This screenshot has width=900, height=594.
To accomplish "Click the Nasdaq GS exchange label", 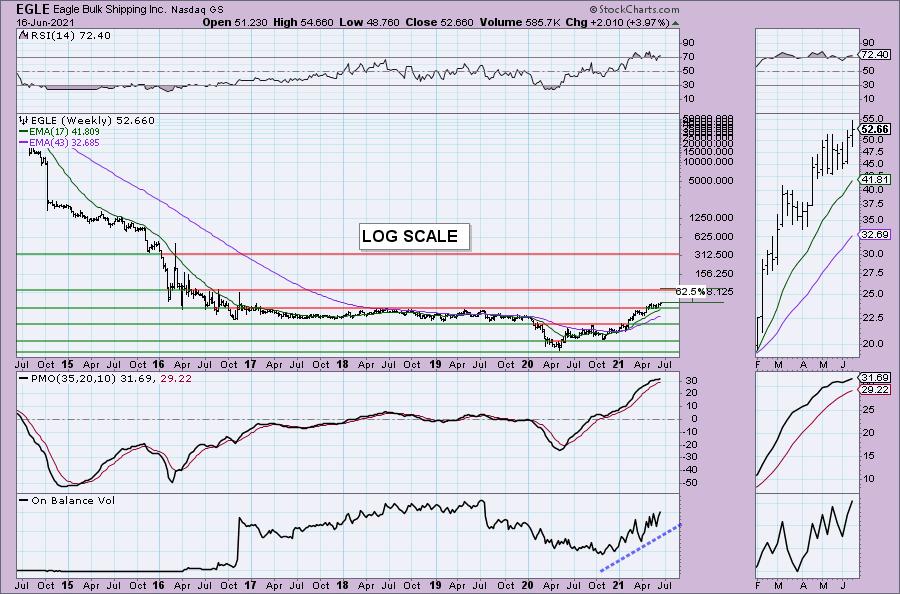I will 197,10.
